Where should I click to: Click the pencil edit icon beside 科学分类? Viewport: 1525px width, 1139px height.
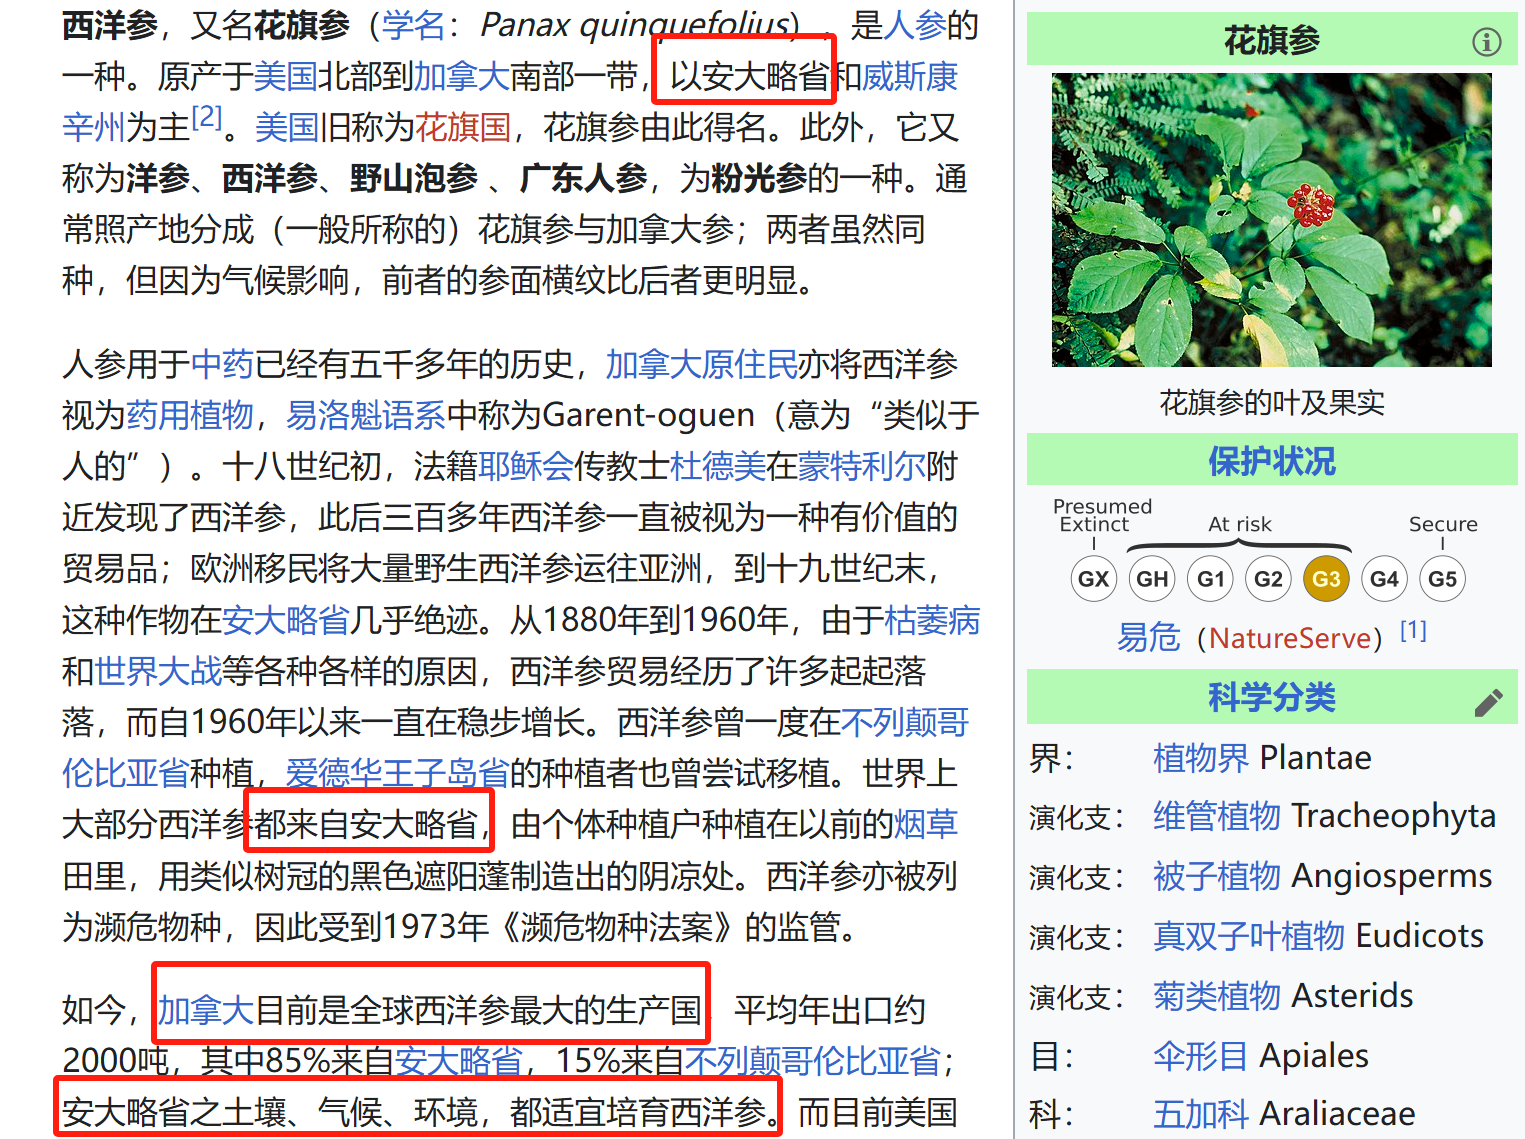[x=1488, y=703]
